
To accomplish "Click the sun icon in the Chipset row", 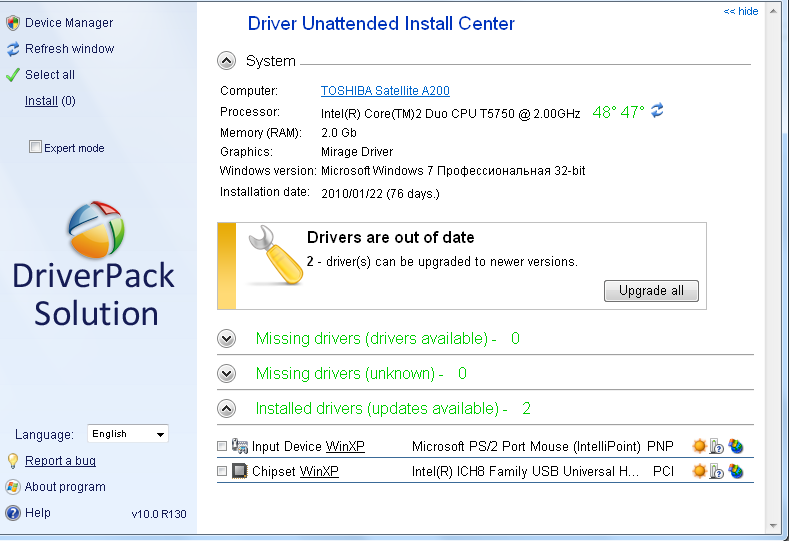I will (x=699, y=471).
